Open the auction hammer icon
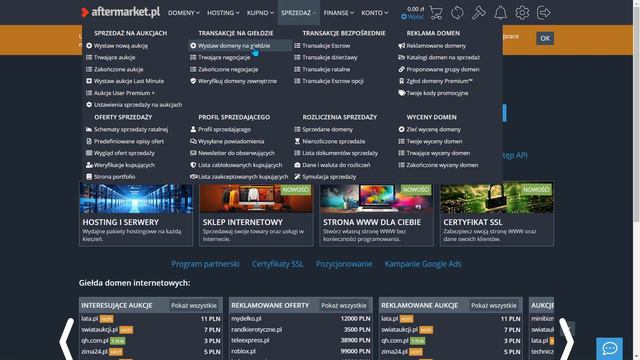Screen dimensions: 640x360 (x=479, y=13)
